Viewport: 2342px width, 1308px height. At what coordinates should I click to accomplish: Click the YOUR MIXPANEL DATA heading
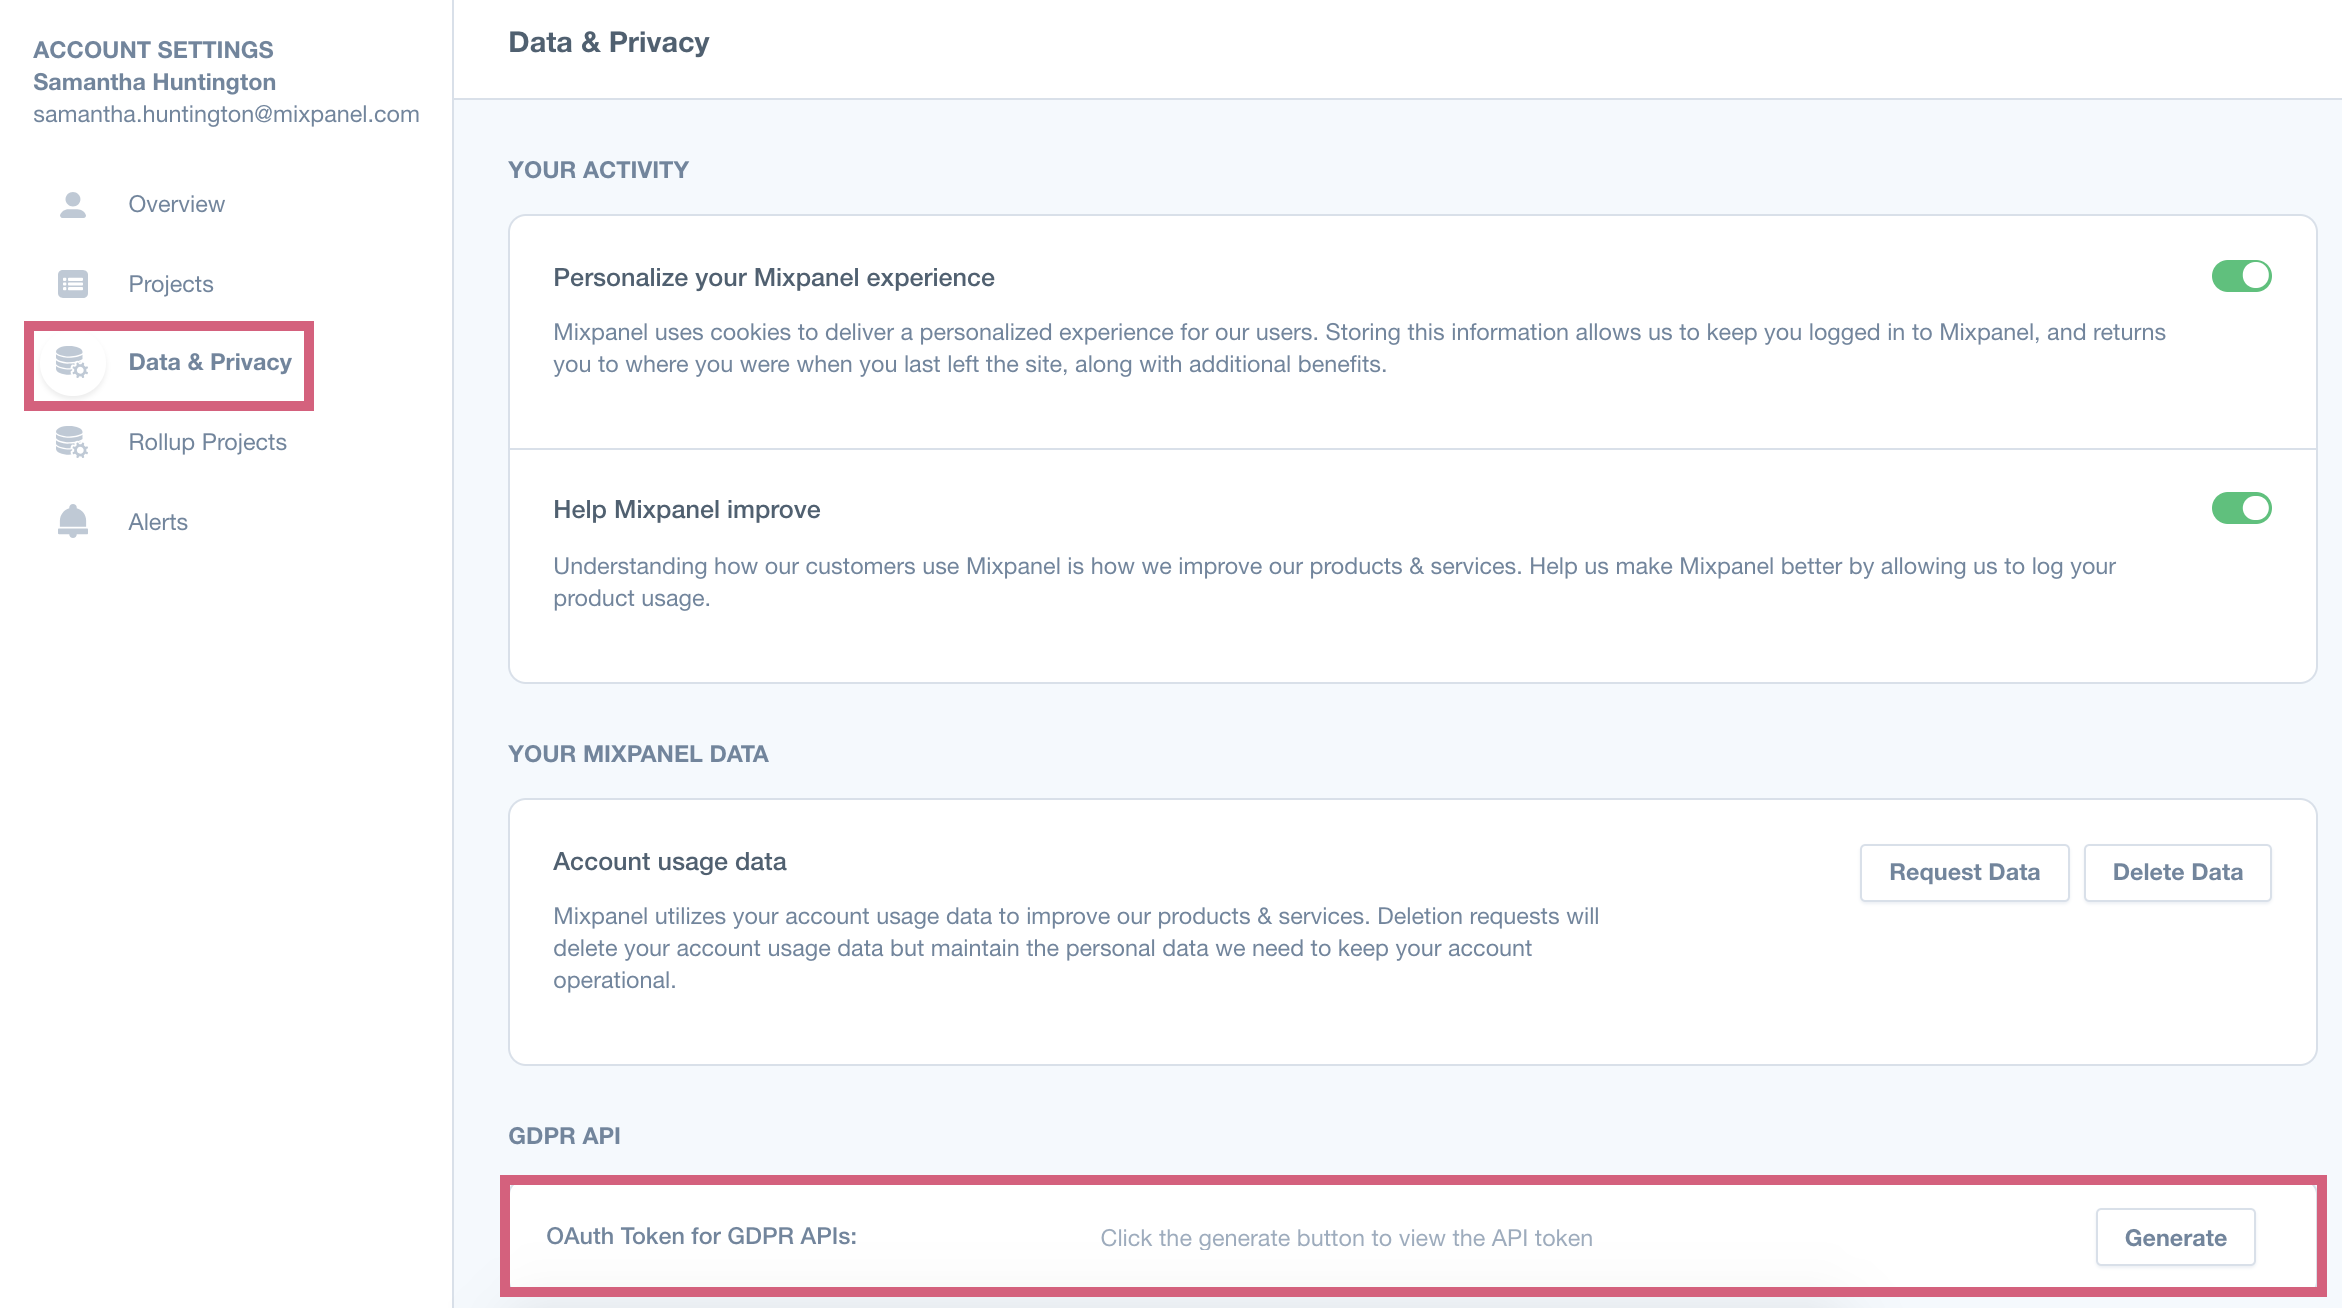pyautogui.click(x=638, y=754)
